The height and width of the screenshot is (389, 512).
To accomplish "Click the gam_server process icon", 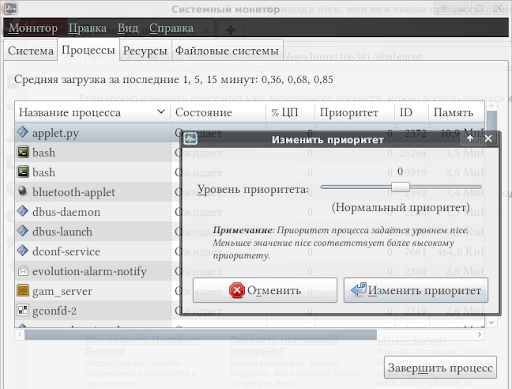I will click(23, 290).
